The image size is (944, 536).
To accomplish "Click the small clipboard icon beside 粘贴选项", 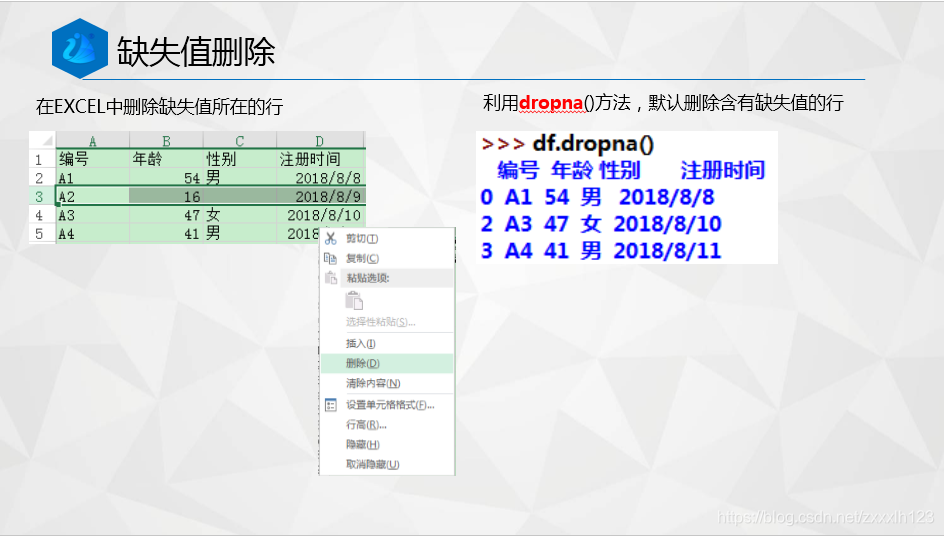I will pyautogui.click(x=331, y=278).
